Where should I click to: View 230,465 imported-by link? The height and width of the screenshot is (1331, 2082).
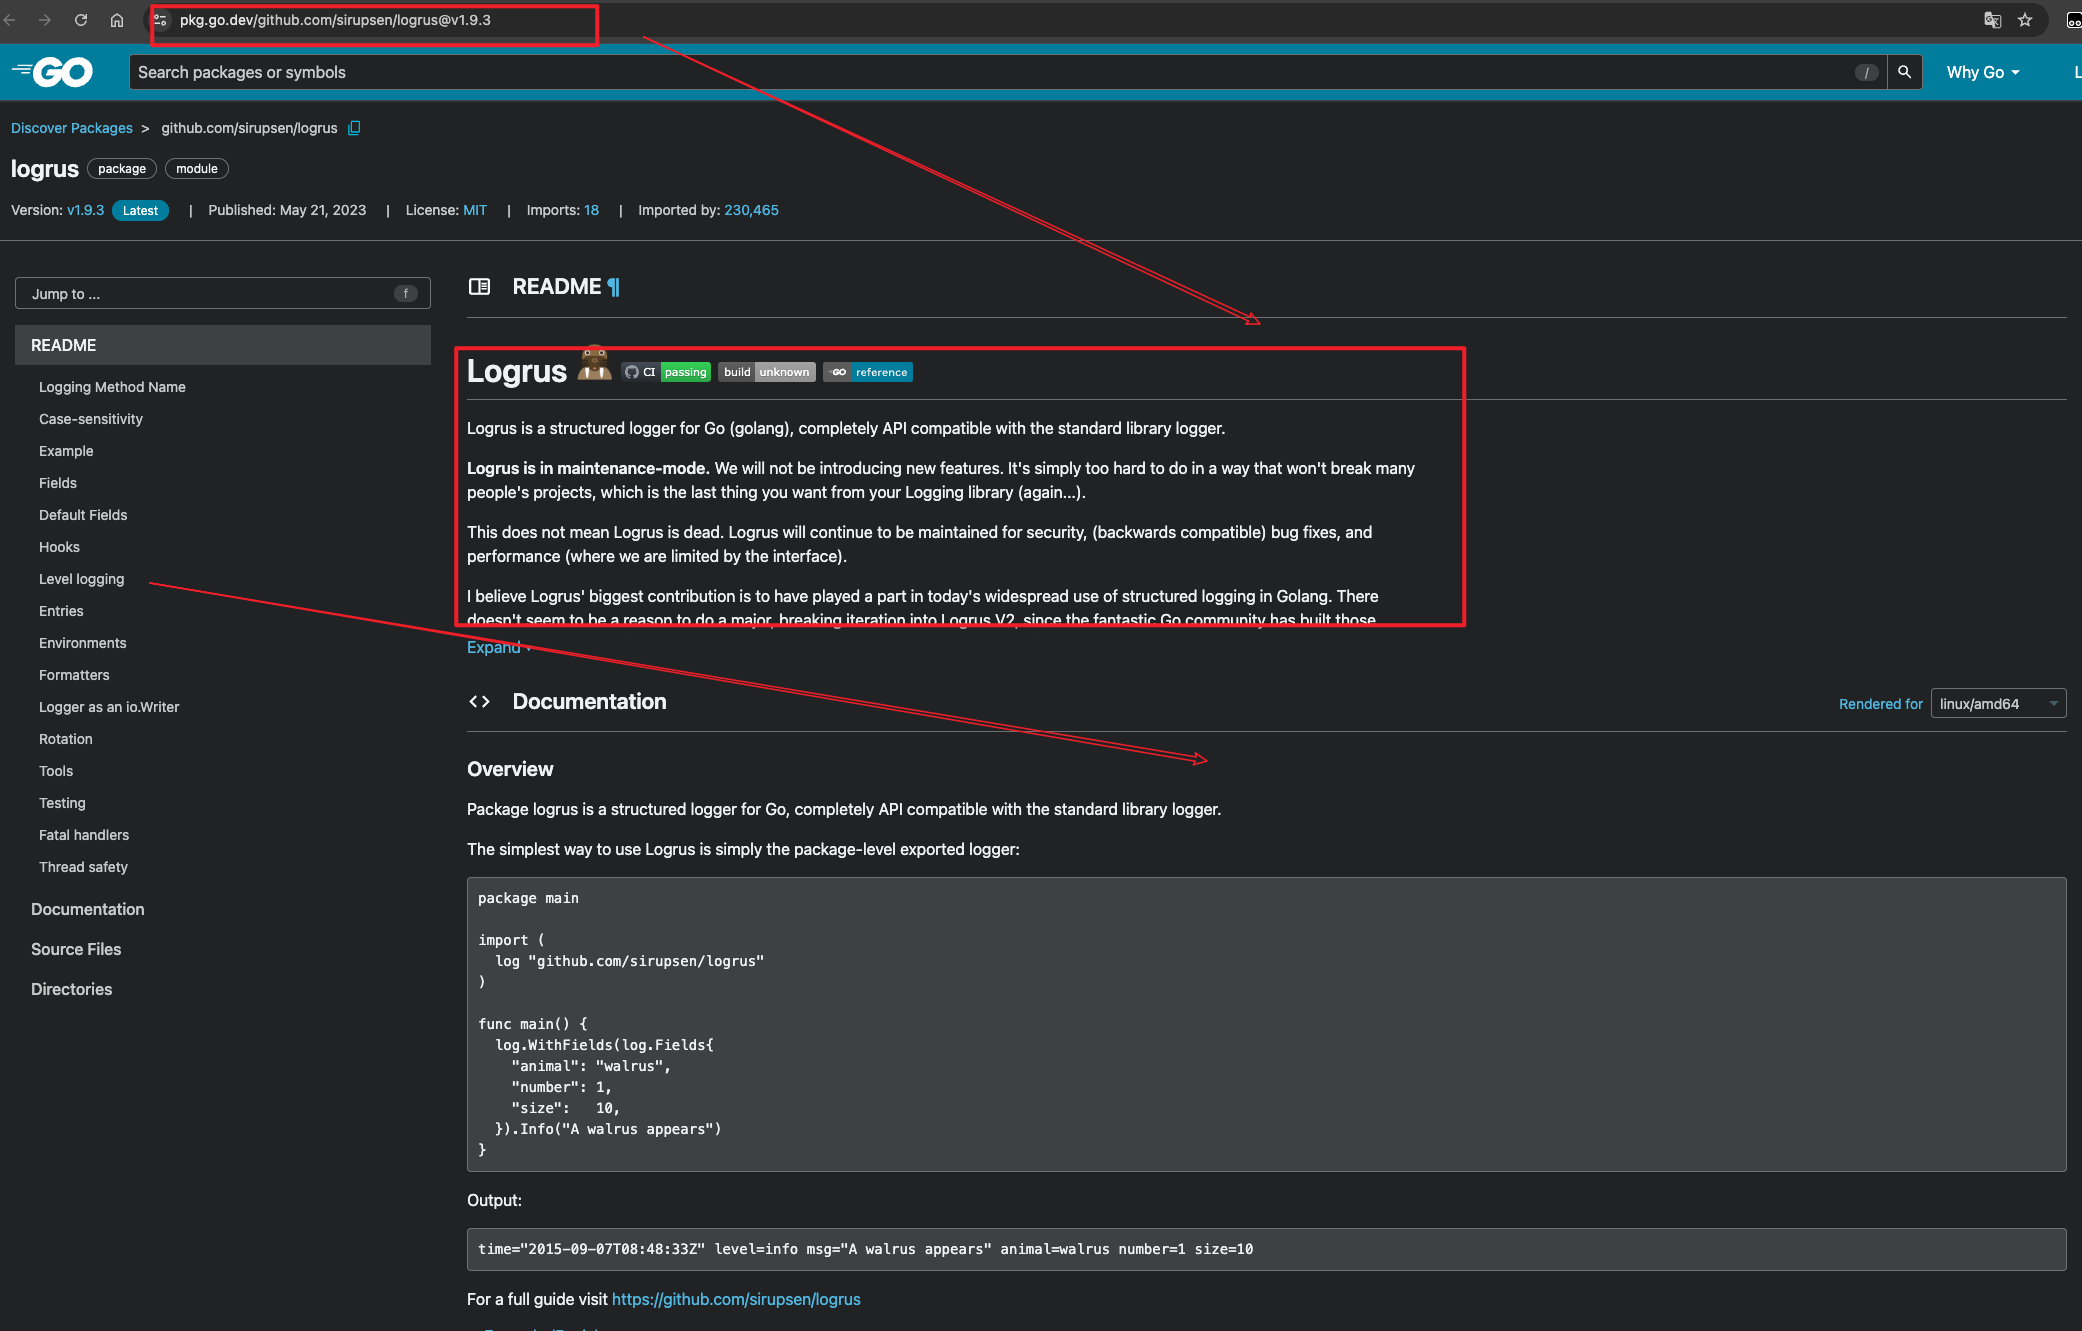751,210
